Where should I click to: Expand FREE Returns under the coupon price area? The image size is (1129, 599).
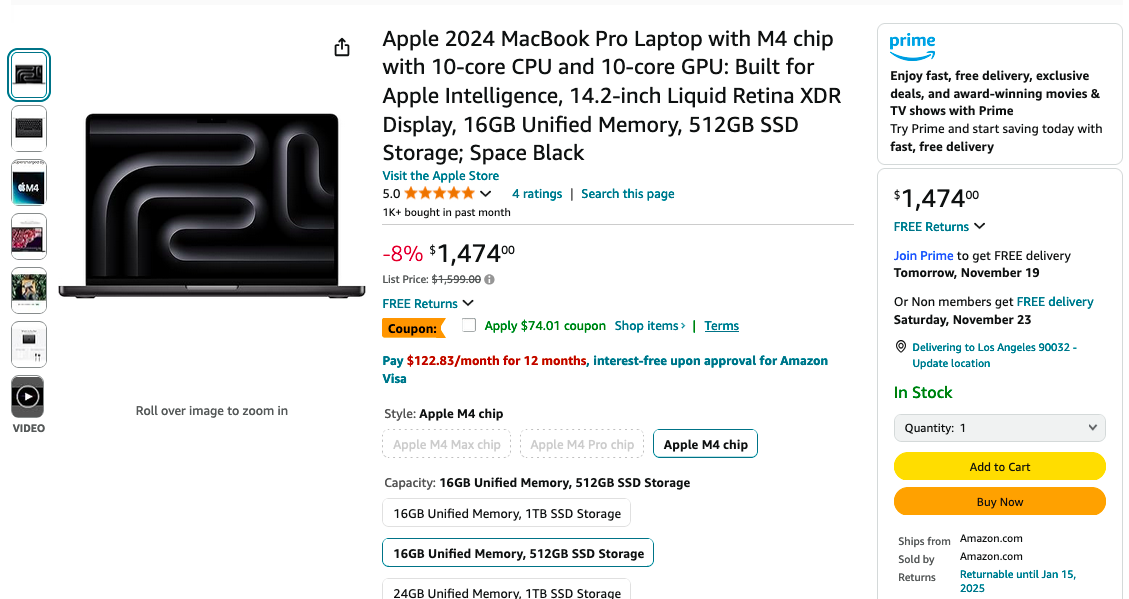(x=428, y=303)
